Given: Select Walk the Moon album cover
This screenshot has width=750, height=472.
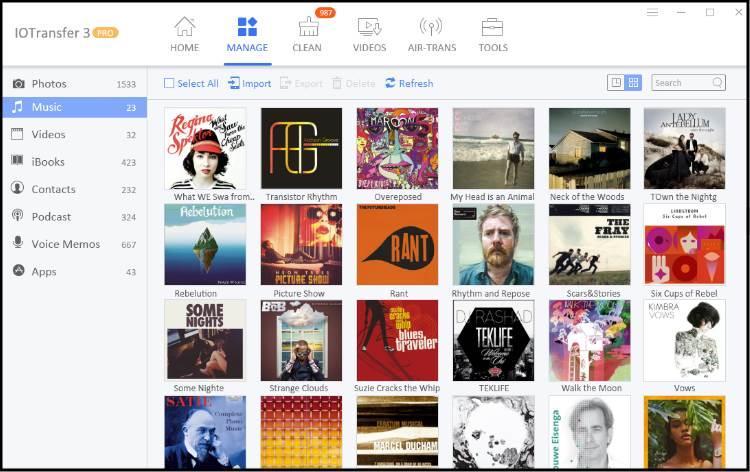Looking at the screenshot, I should [589, 340].
